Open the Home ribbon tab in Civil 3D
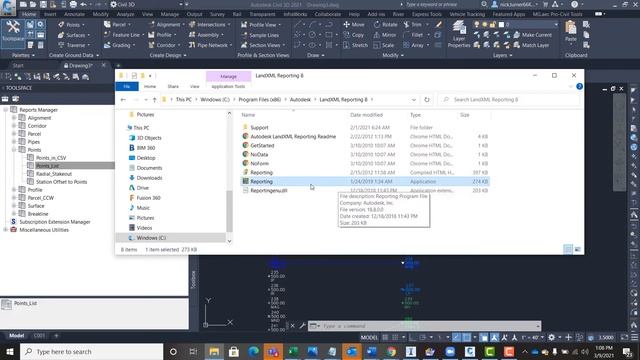The height and width of the screenshot is (360, 640). pyautogui.click(x=29, y=14)
